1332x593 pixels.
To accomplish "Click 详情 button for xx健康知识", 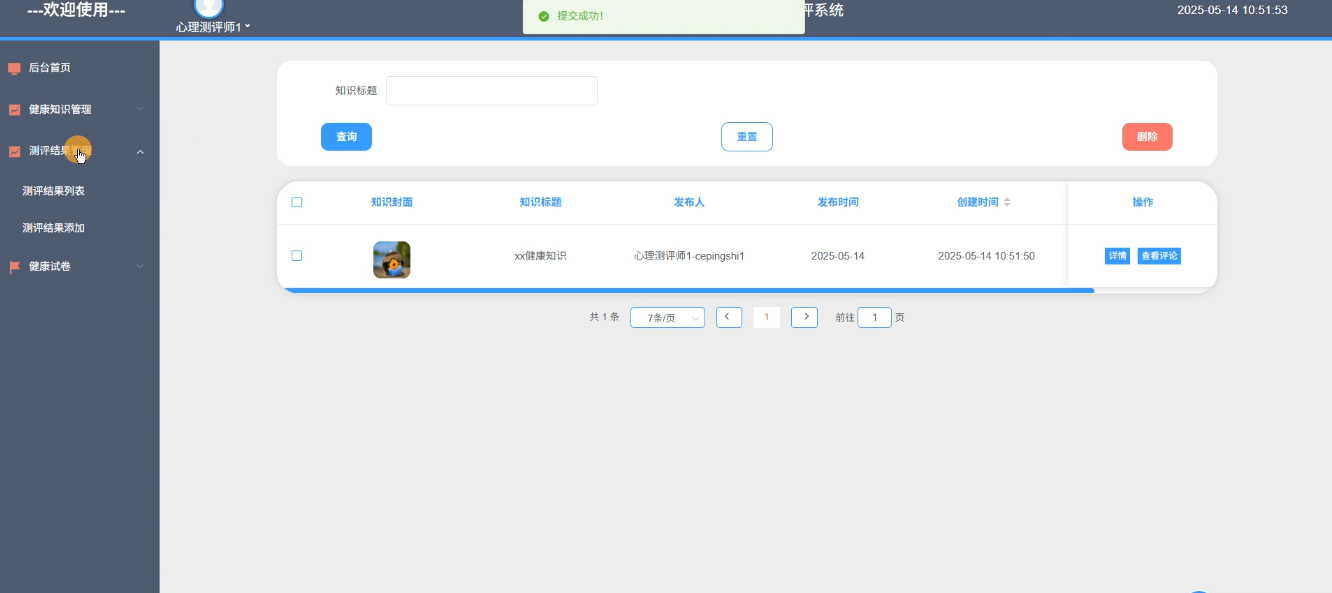I will tap(1117, 256).
